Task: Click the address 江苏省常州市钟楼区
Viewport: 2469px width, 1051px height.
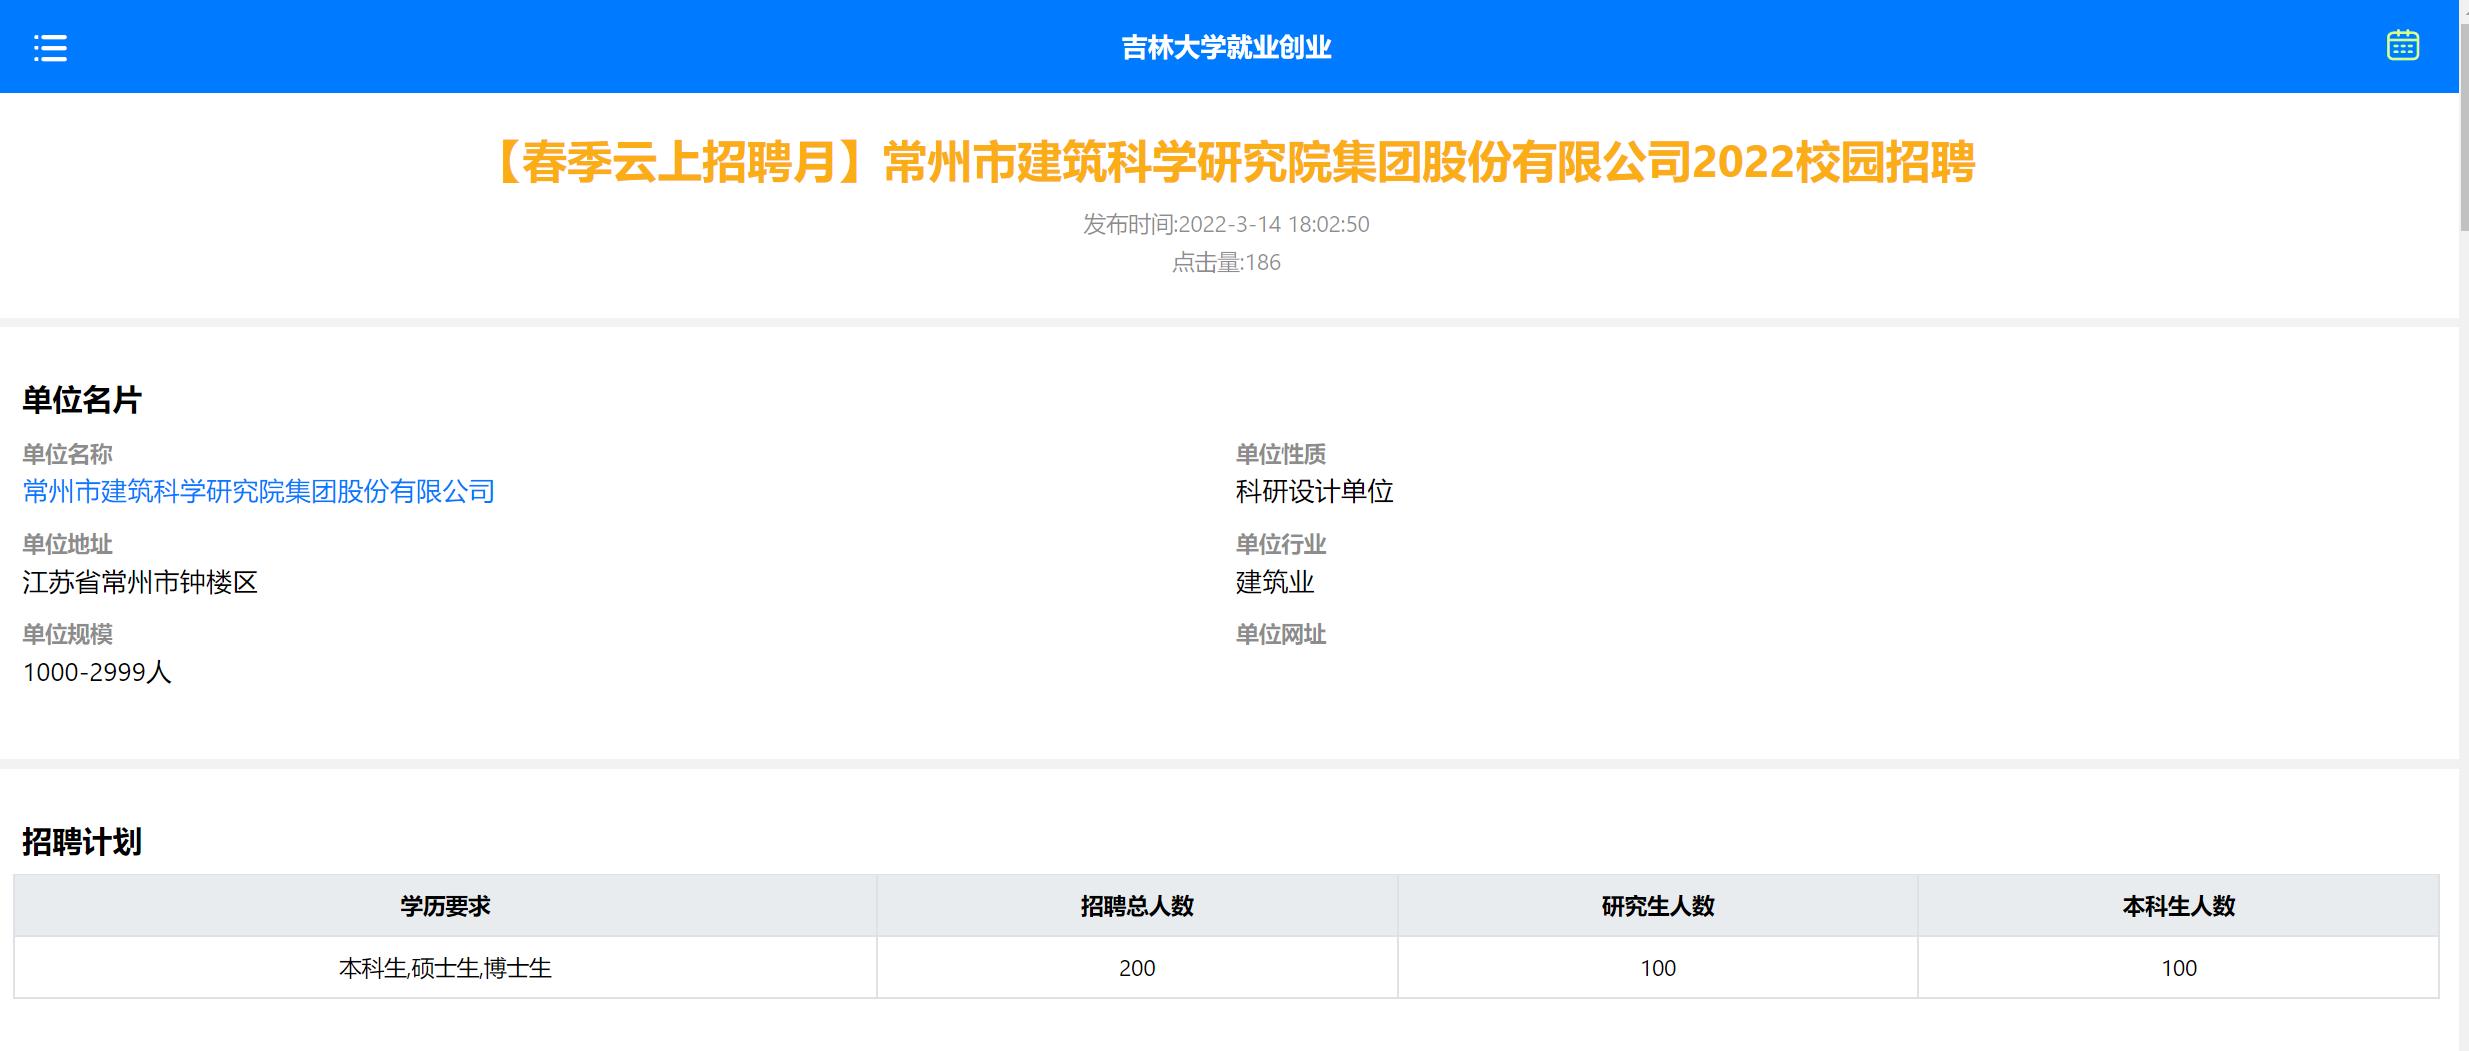Action: click(140, 582)
